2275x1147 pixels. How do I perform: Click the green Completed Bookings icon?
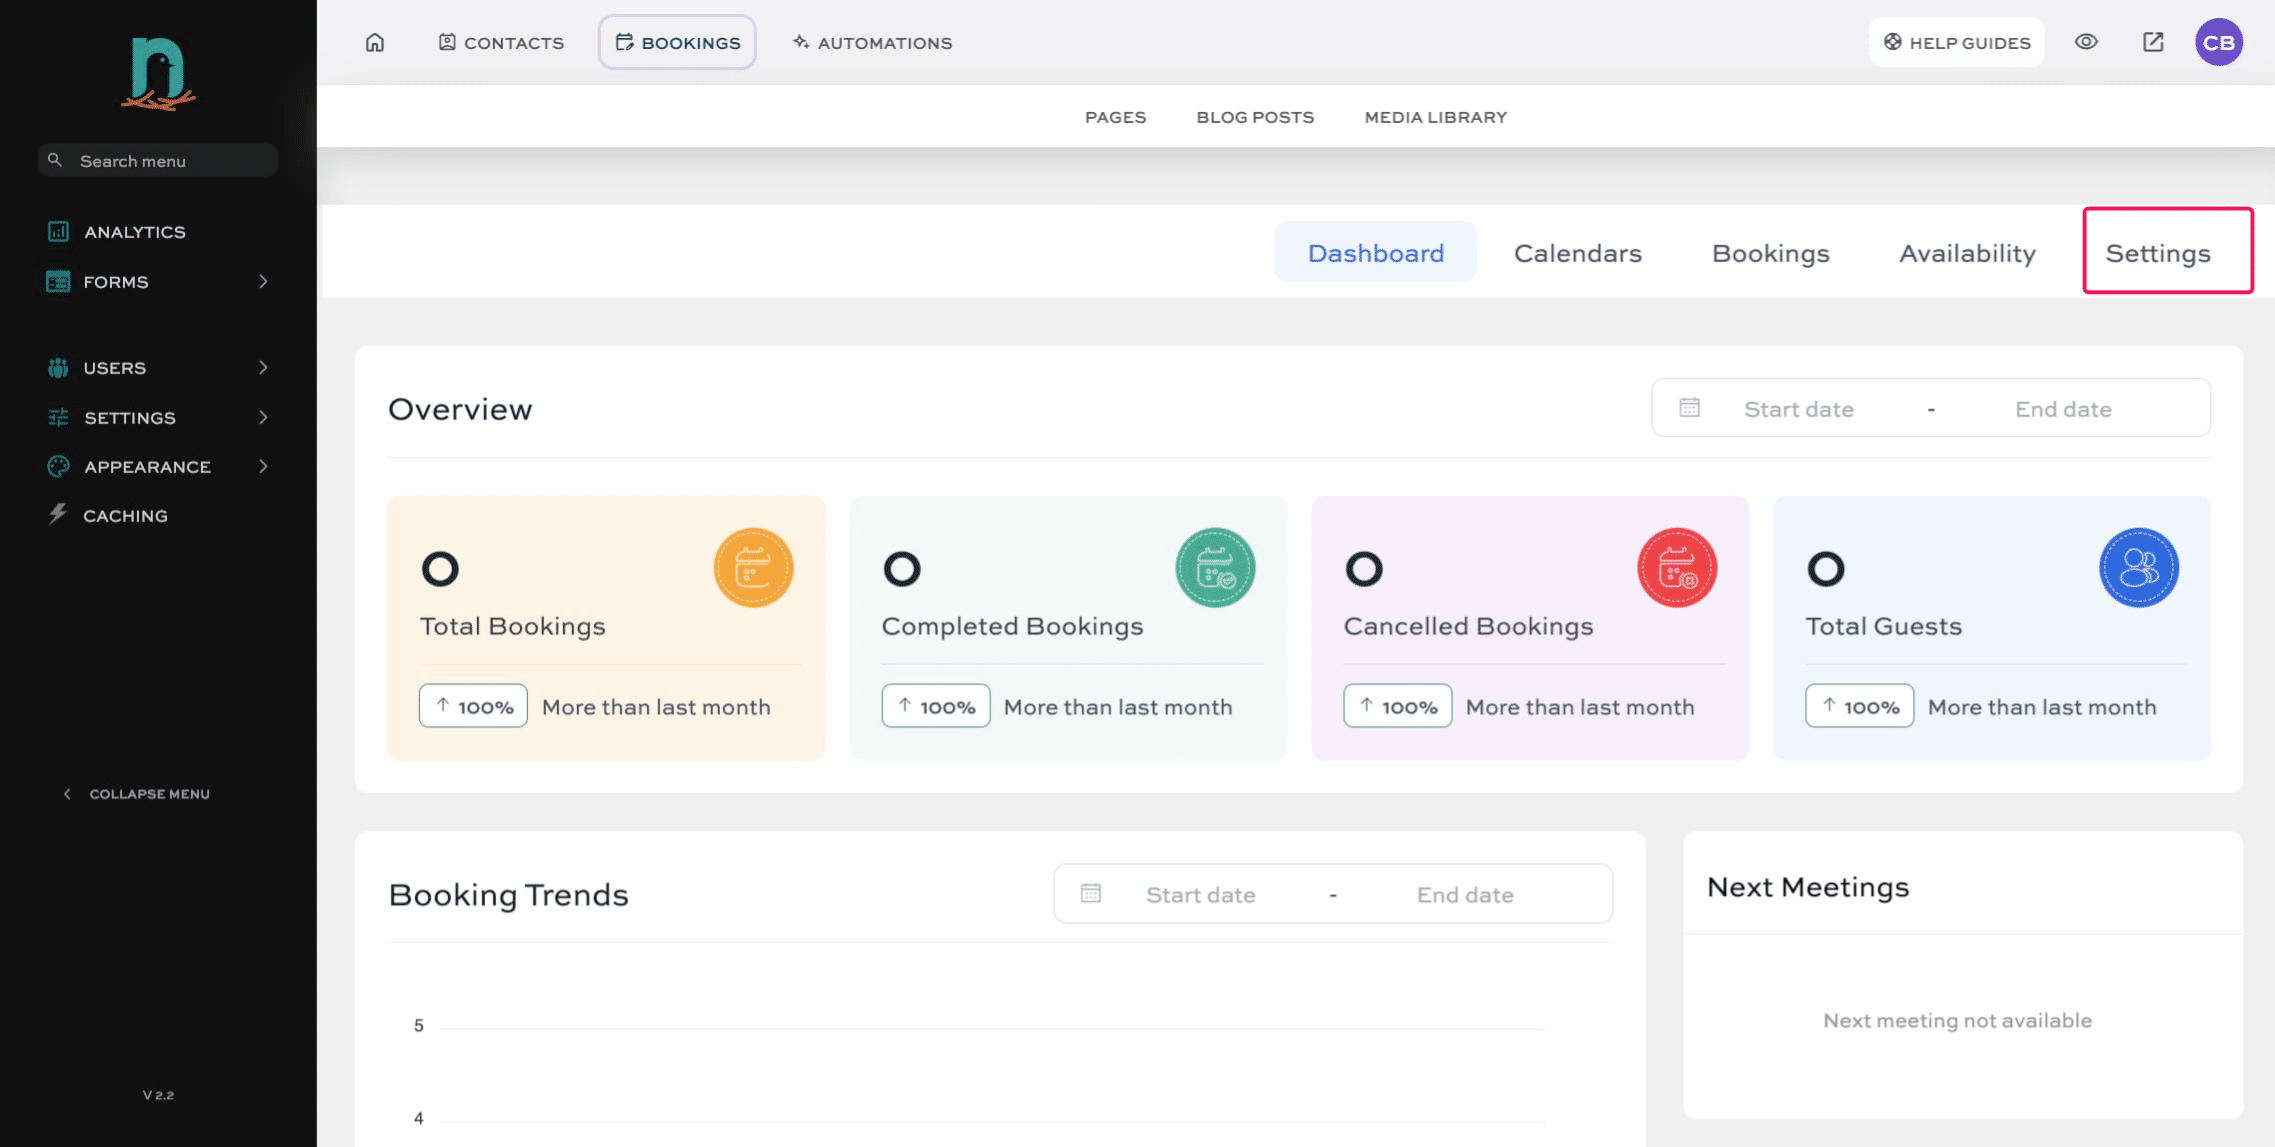tap(1215, 567)
